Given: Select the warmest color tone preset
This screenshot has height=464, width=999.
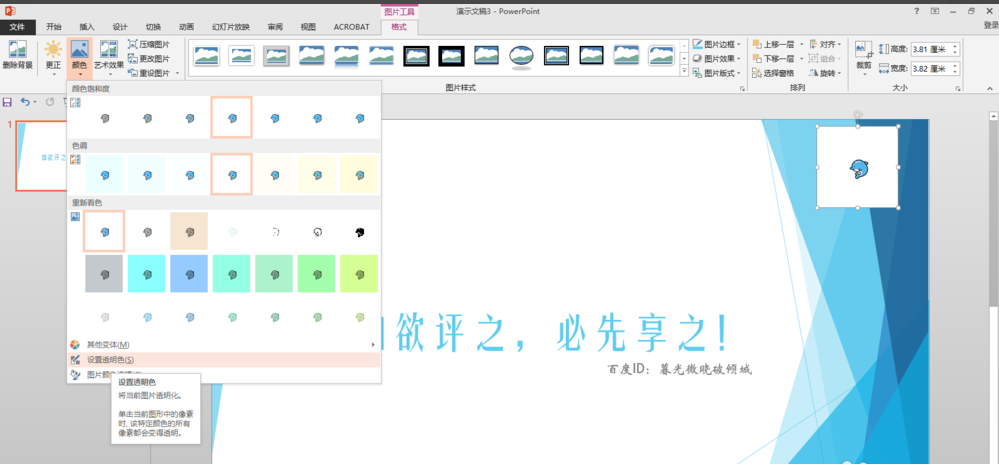Looking at the screenshot, I should [359, 175].
